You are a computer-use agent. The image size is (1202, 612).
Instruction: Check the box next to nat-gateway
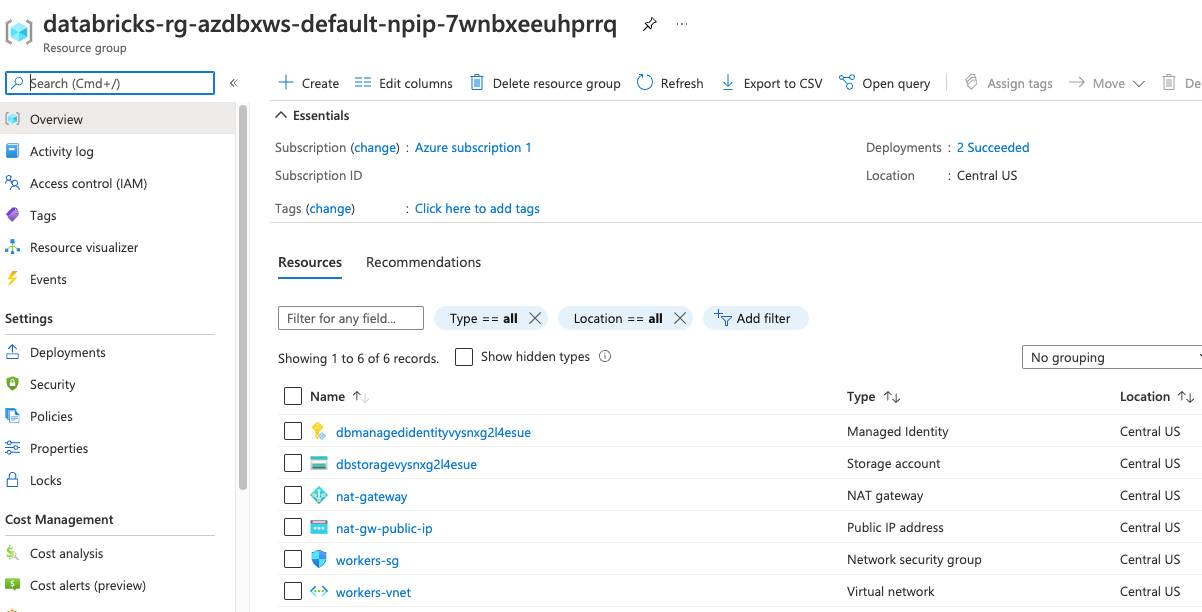pyautogui.click(x=292, y=495)
